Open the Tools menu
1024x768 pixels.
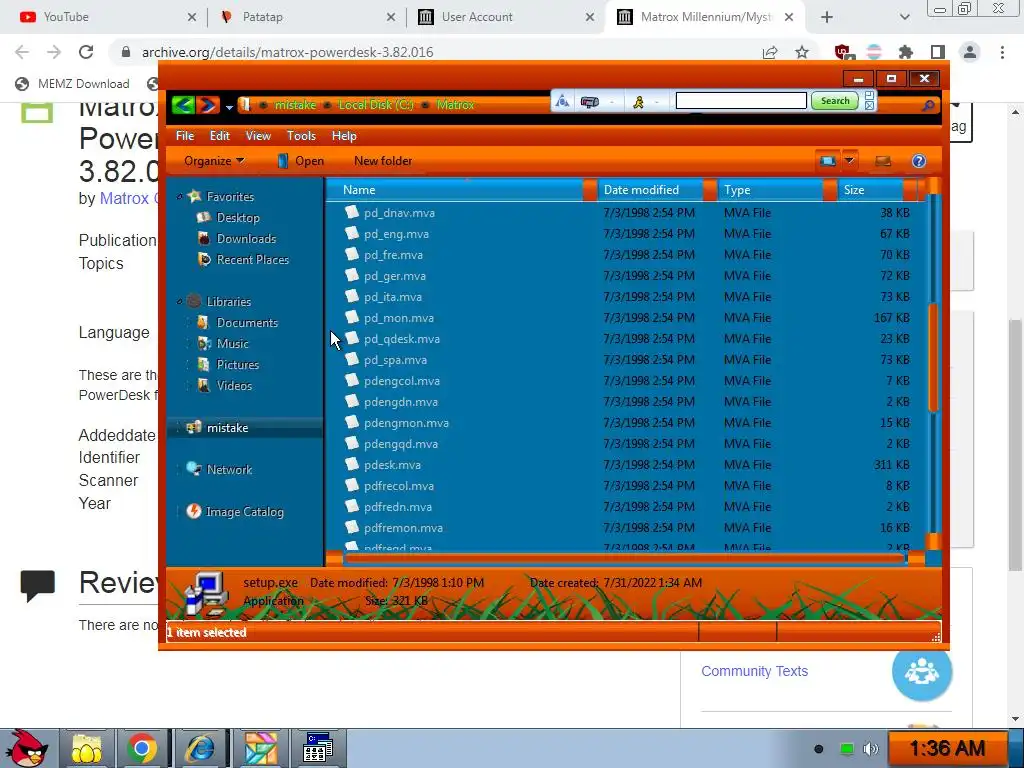301,136
